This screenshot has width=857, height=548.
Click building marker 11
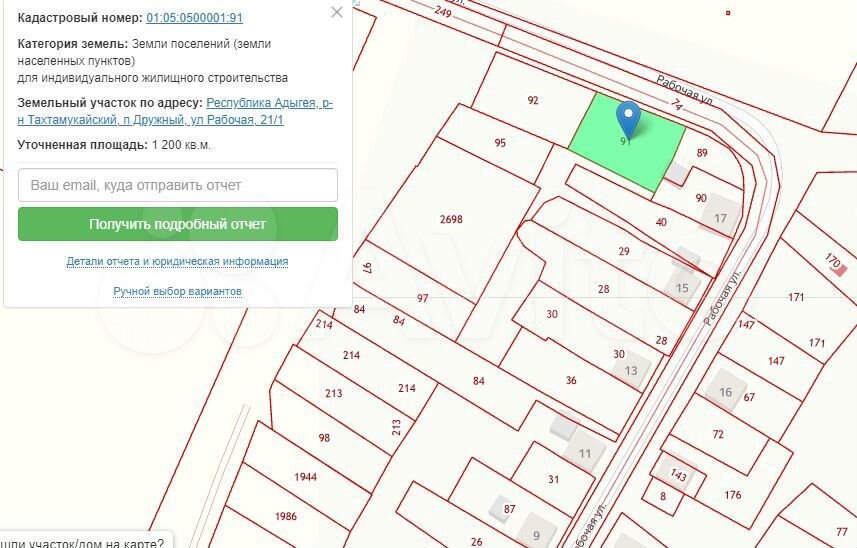pos(585,453)
